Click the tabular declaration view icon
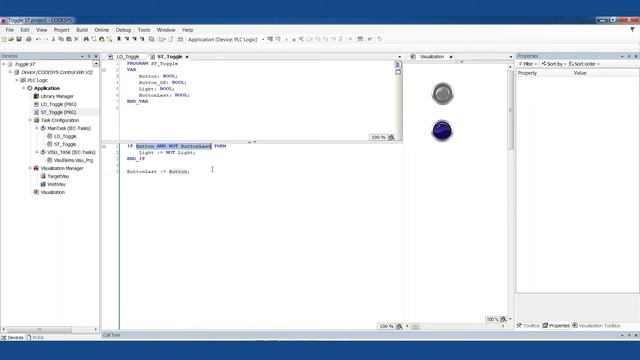The height and width of the screenshot is (360, 640). [x=398, y=72]
